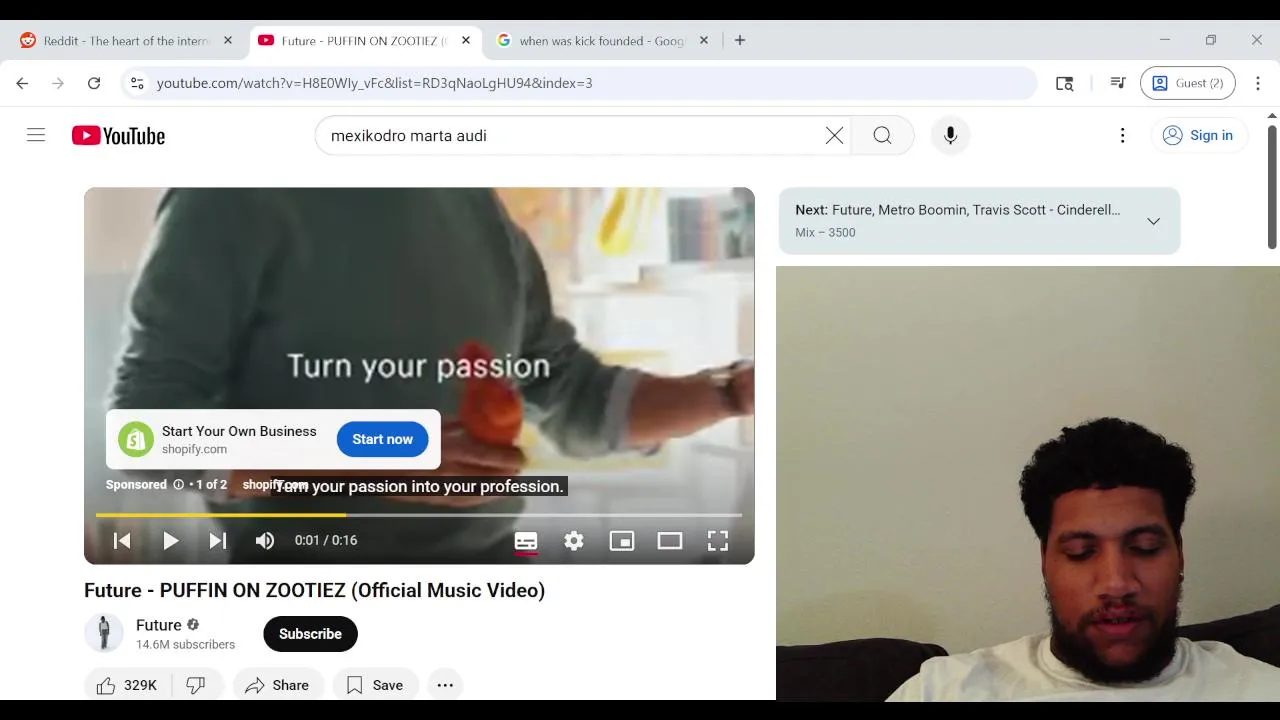
Task: Like the video (329K)
Action: click(x=128, y=685)
